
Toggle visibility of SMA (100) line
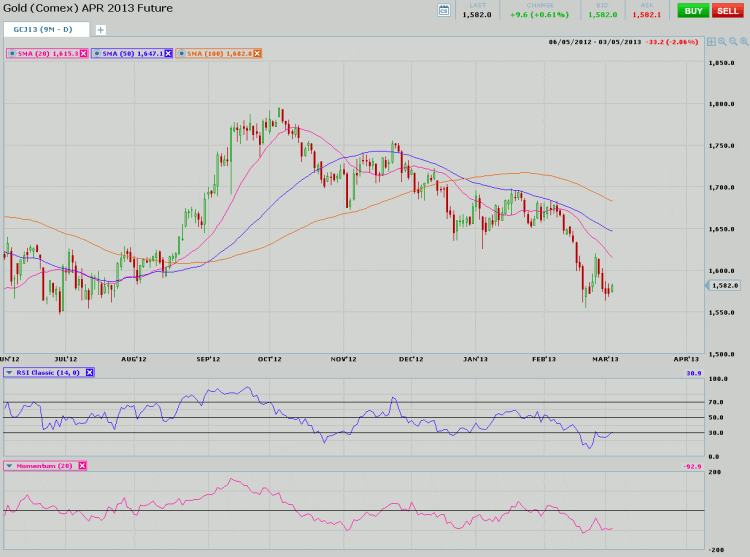coord(182,53)
